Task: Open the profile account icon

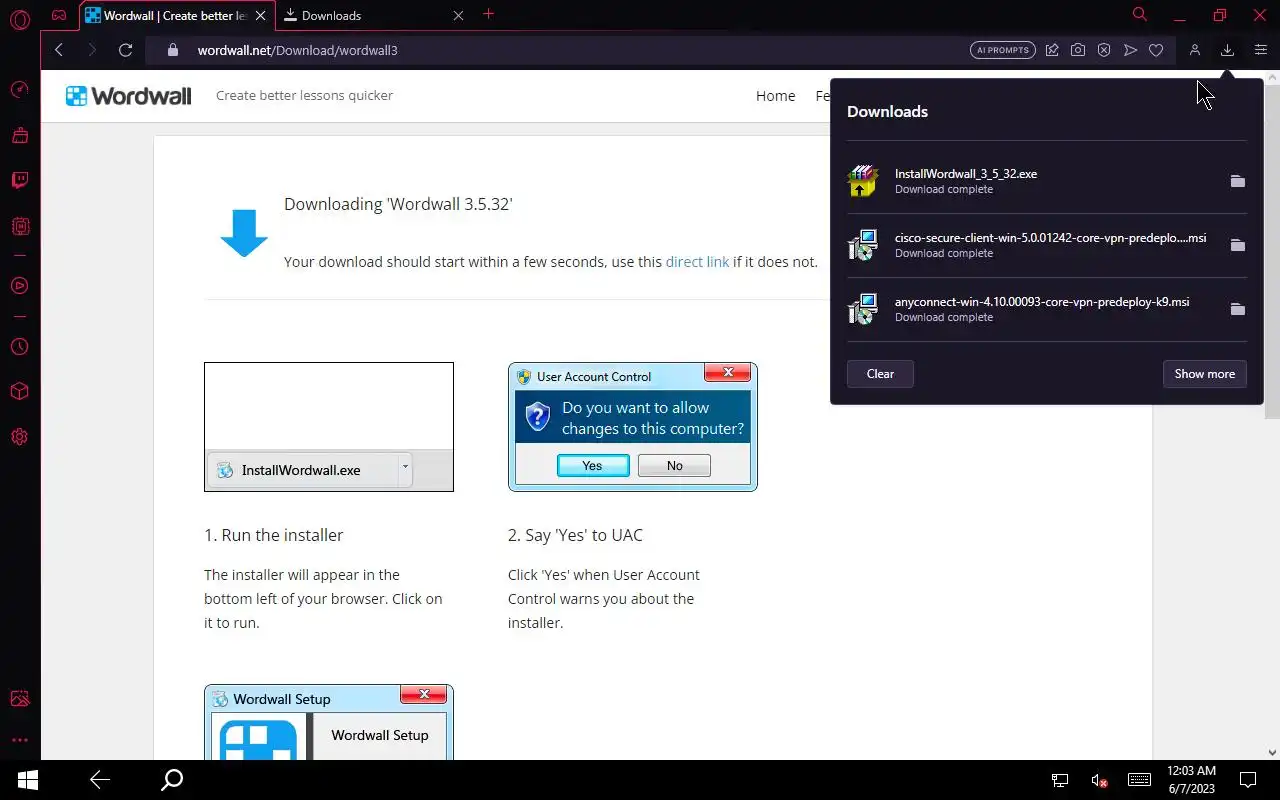Action: point(1194,50)
